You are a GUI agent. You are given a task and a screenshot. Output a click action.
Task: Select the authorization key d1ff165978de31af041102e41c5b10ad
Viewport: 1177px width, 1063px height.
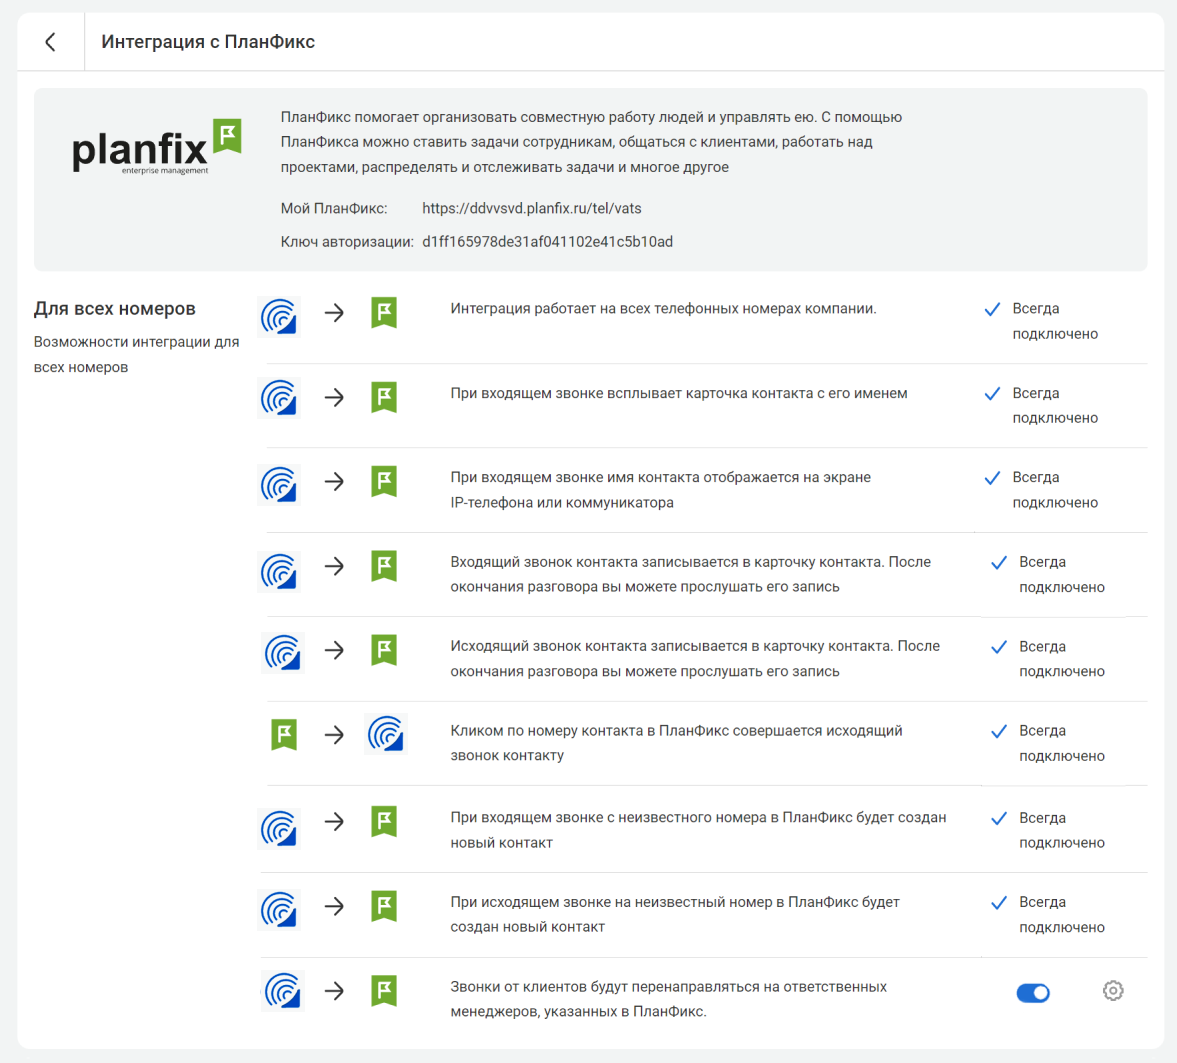[547, 242]
